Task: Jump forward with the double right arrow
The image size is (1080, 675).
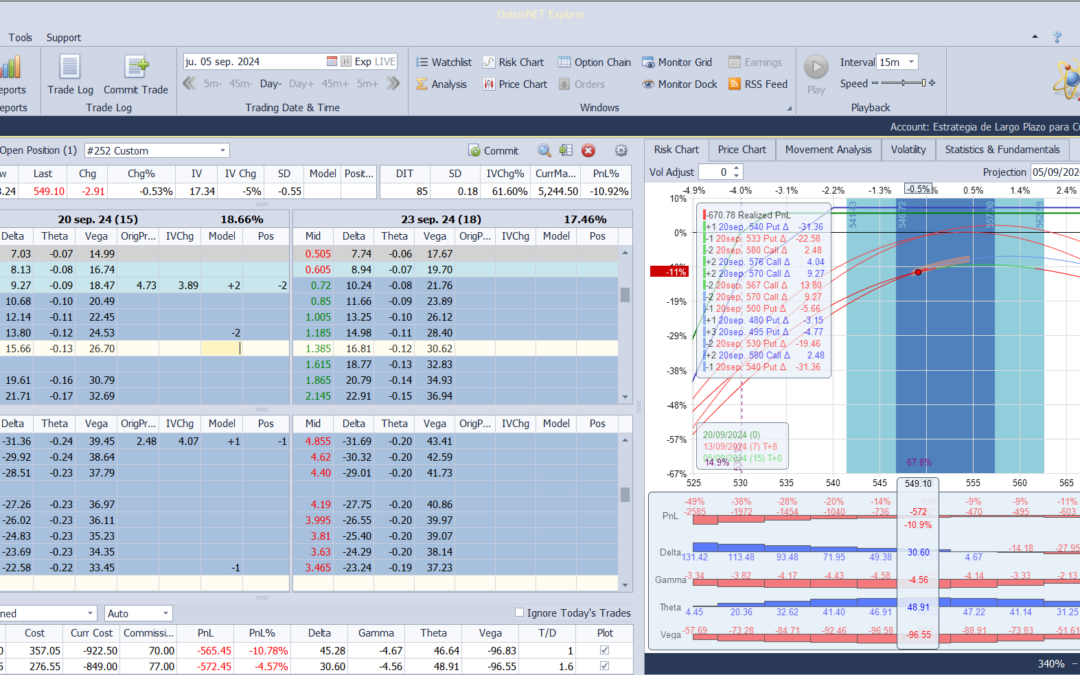Action: pos(393,84)
